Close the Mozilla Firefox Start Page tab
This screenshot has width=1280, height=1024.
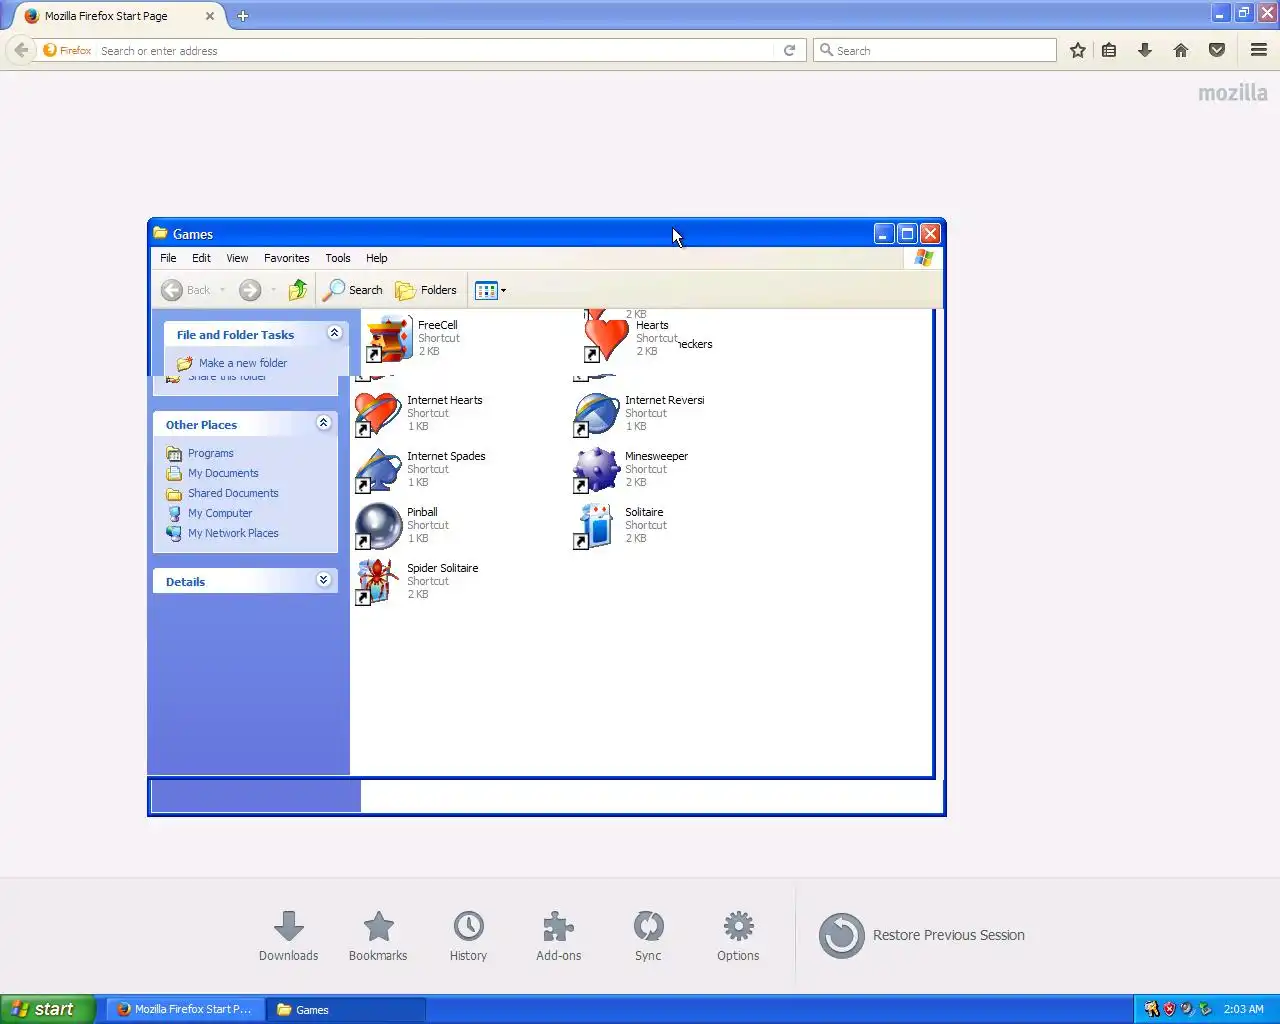[x=210, y=16]
